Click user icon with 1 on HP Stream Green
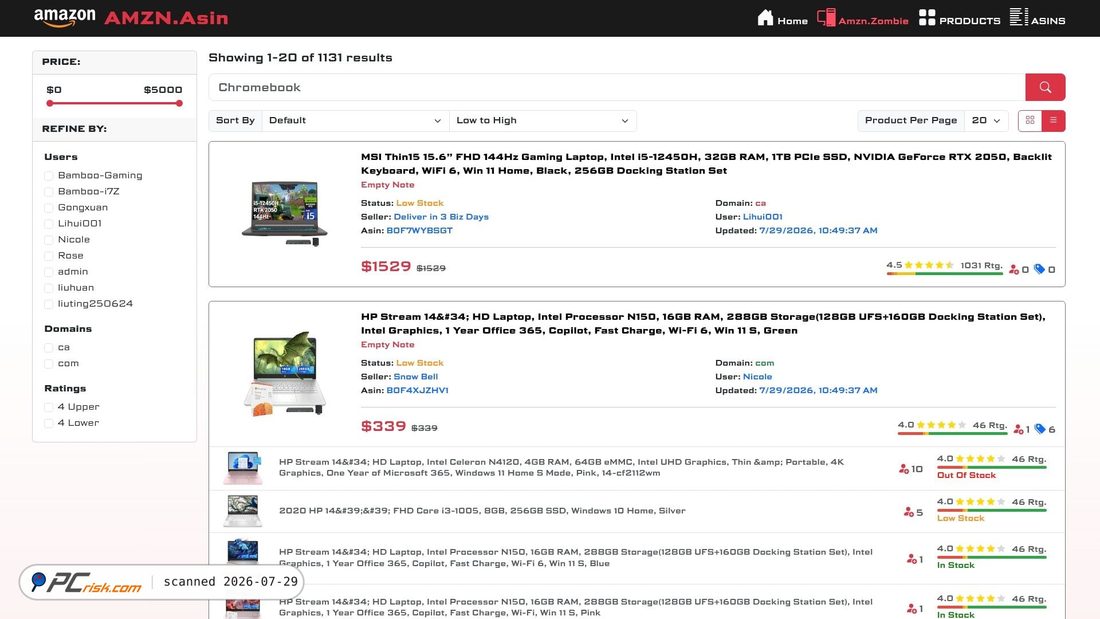The height and width of the screenshot is (619, 1100). [1019, 430]
